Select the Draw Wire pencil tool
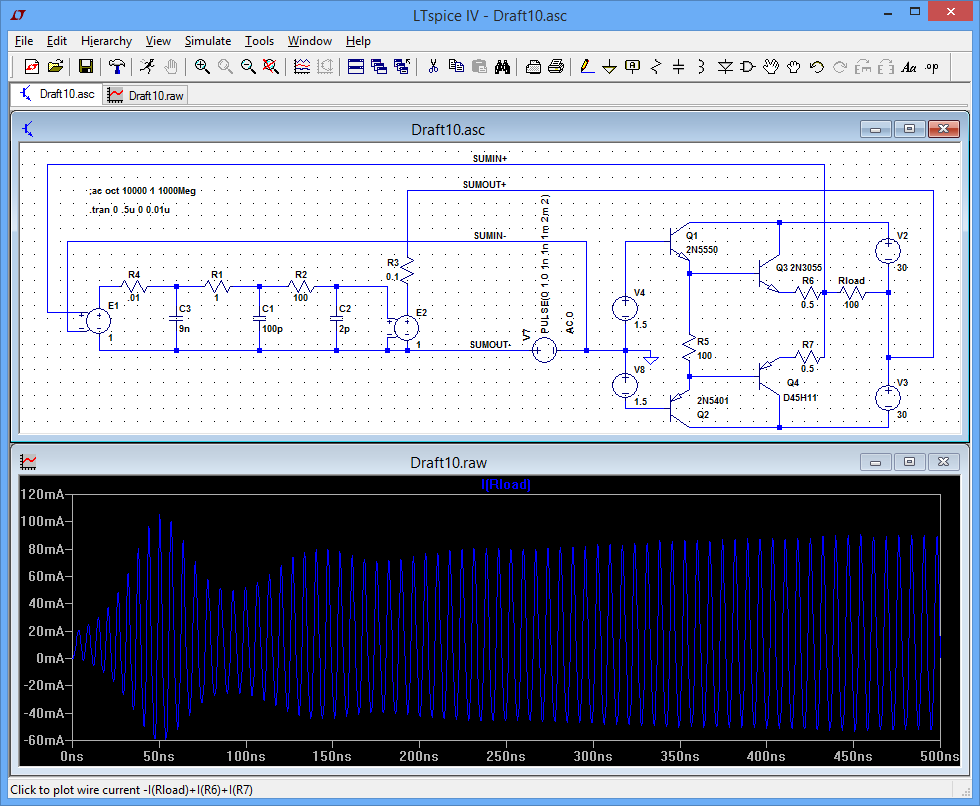 tap(586, 66)
